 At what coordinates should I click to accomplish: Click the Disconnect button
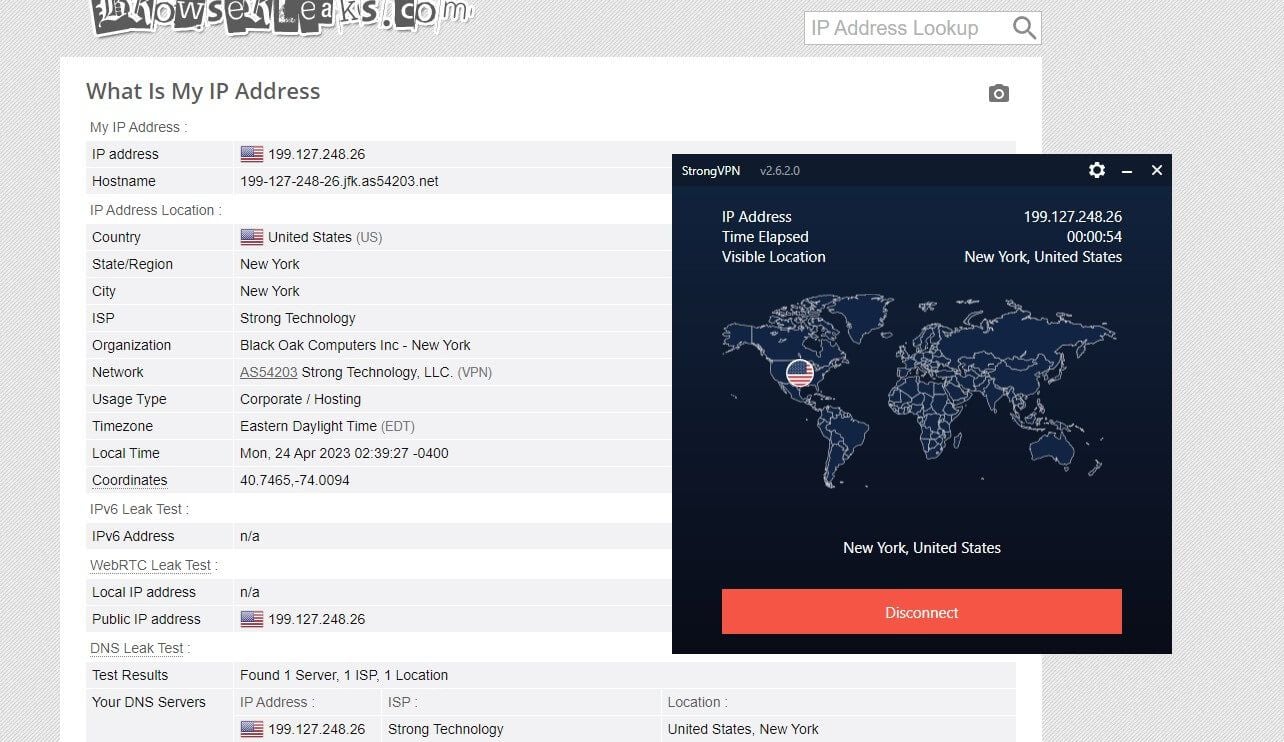point(922,612)
